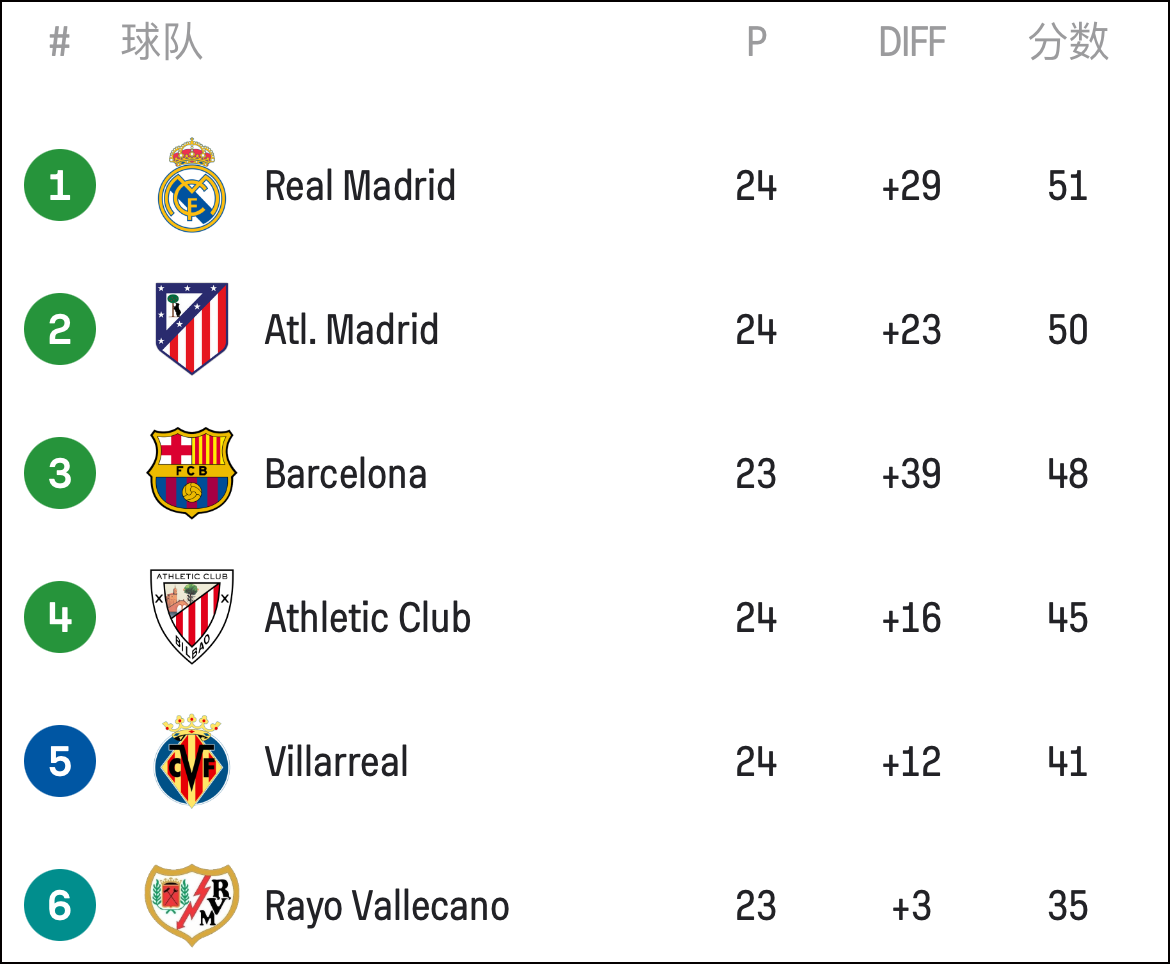Viewport: 1170px width, 964px height.
Task: Click Atl. Madrid's 50 points value
Action: pyautogui.click(x=1068, y=330)
